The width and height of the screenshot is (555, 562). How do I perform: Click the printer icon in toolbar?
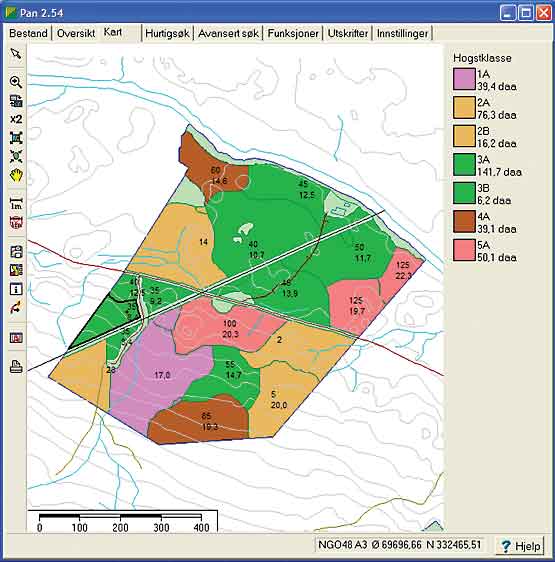pyautogui.click(x=16, y=367)
